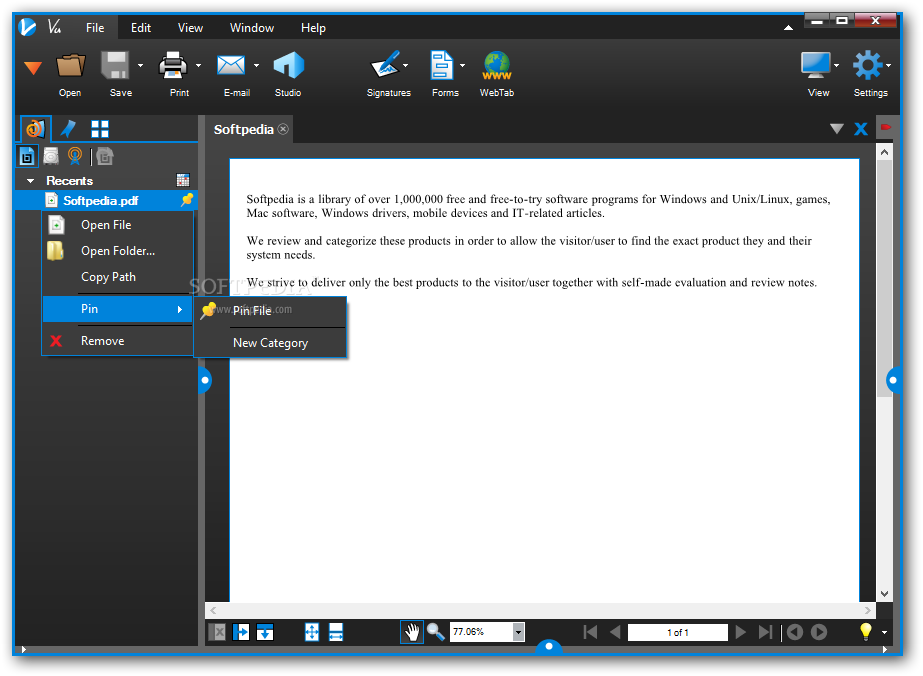923x676 pixels.
Task: Click the calendar icon next to Recents
Action: click(x=183, y=180)
